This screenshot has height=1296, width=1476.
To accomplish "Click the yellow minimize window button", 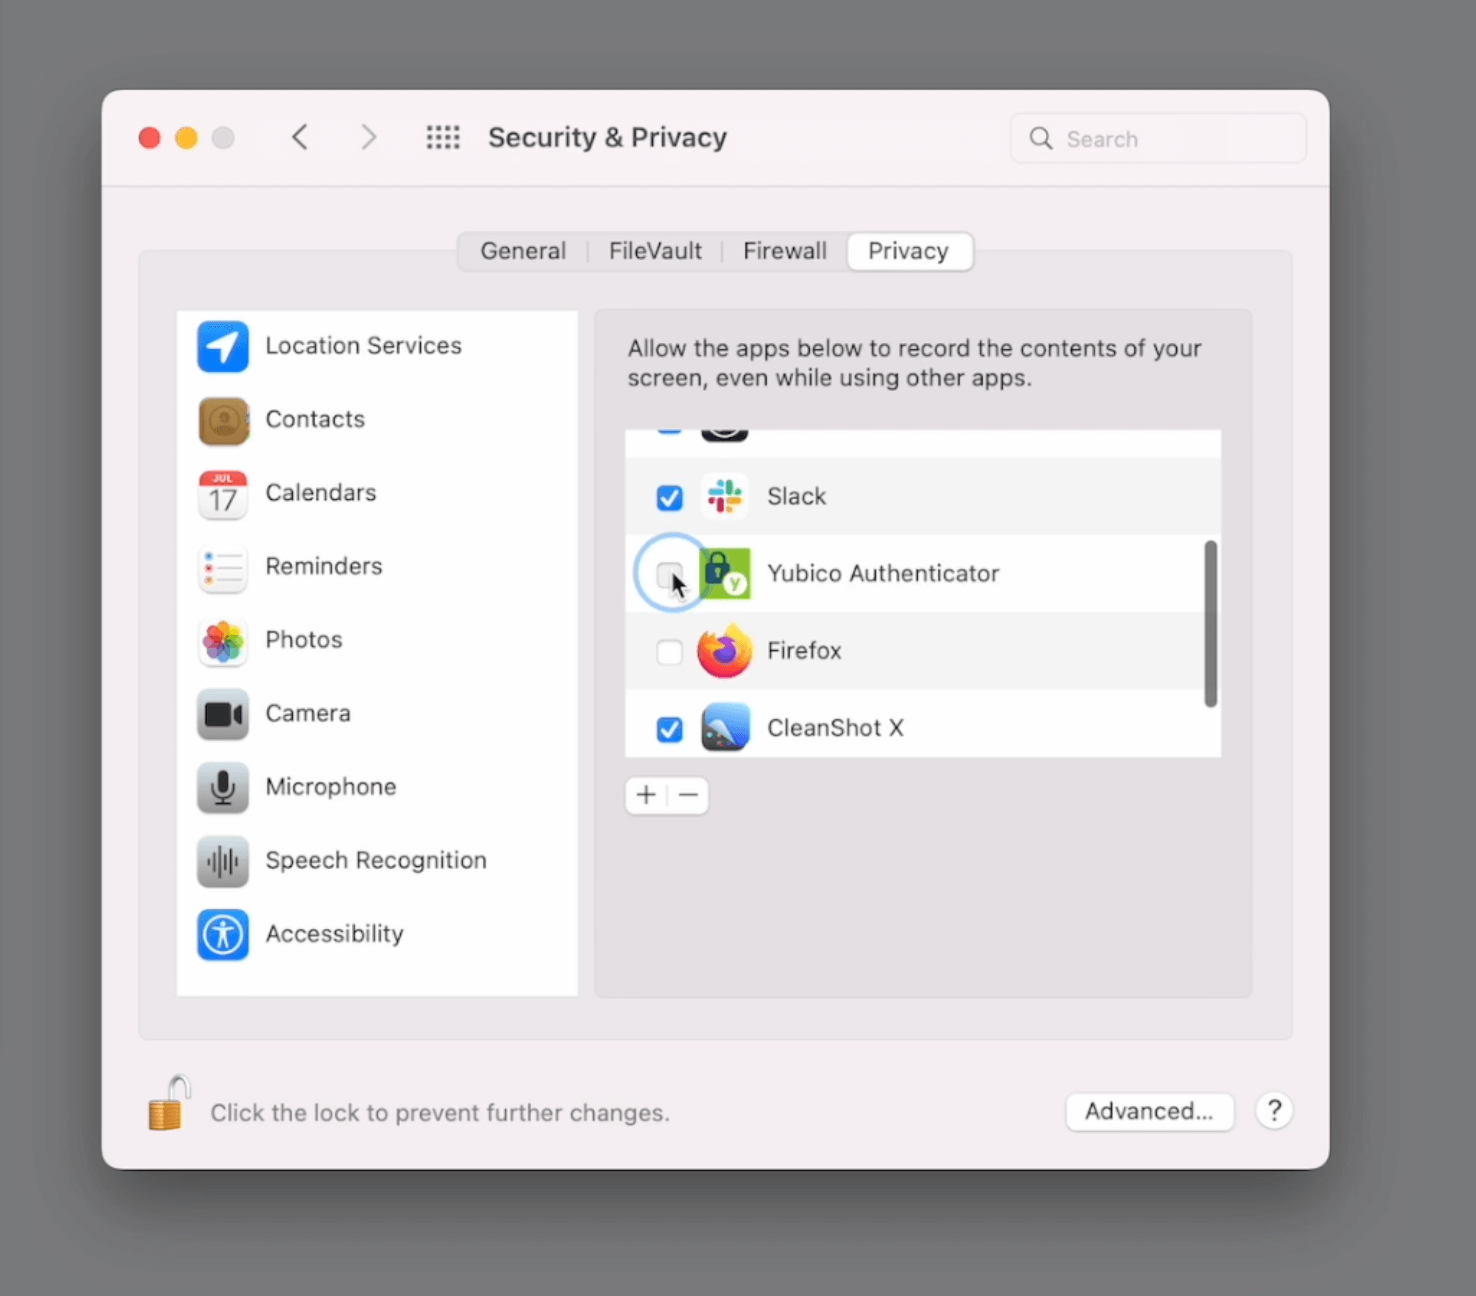I will (x=186, y=138).
